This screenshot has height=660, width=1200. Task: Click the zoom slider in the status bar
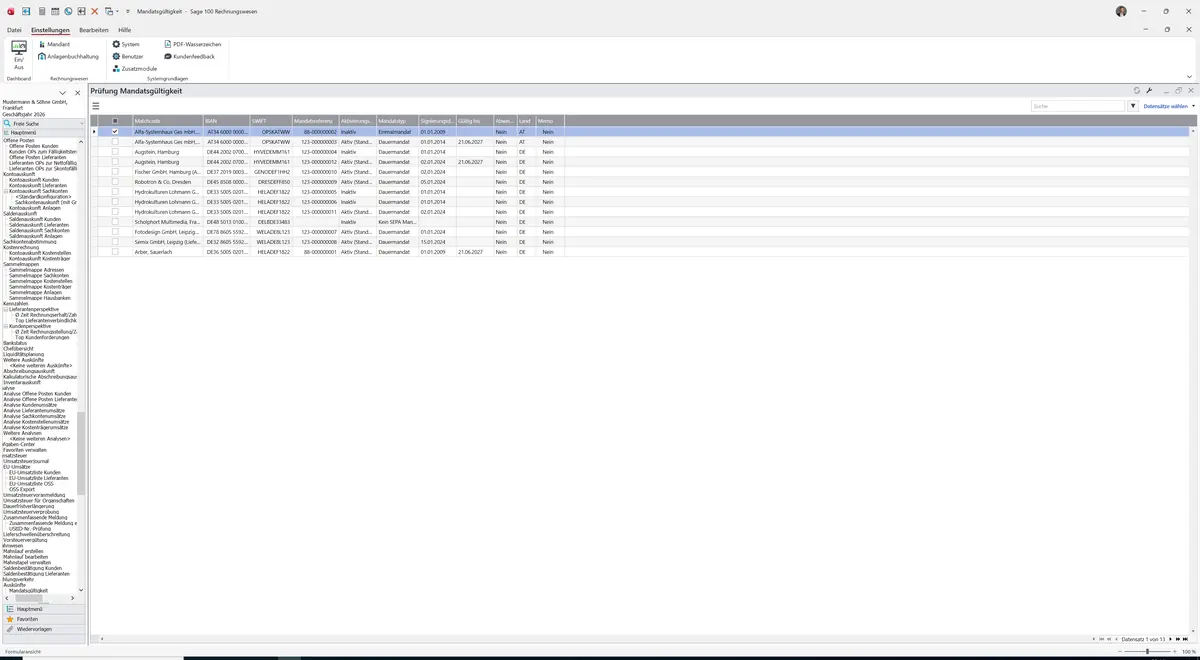pyautogui.click(x=1146, y=651)
